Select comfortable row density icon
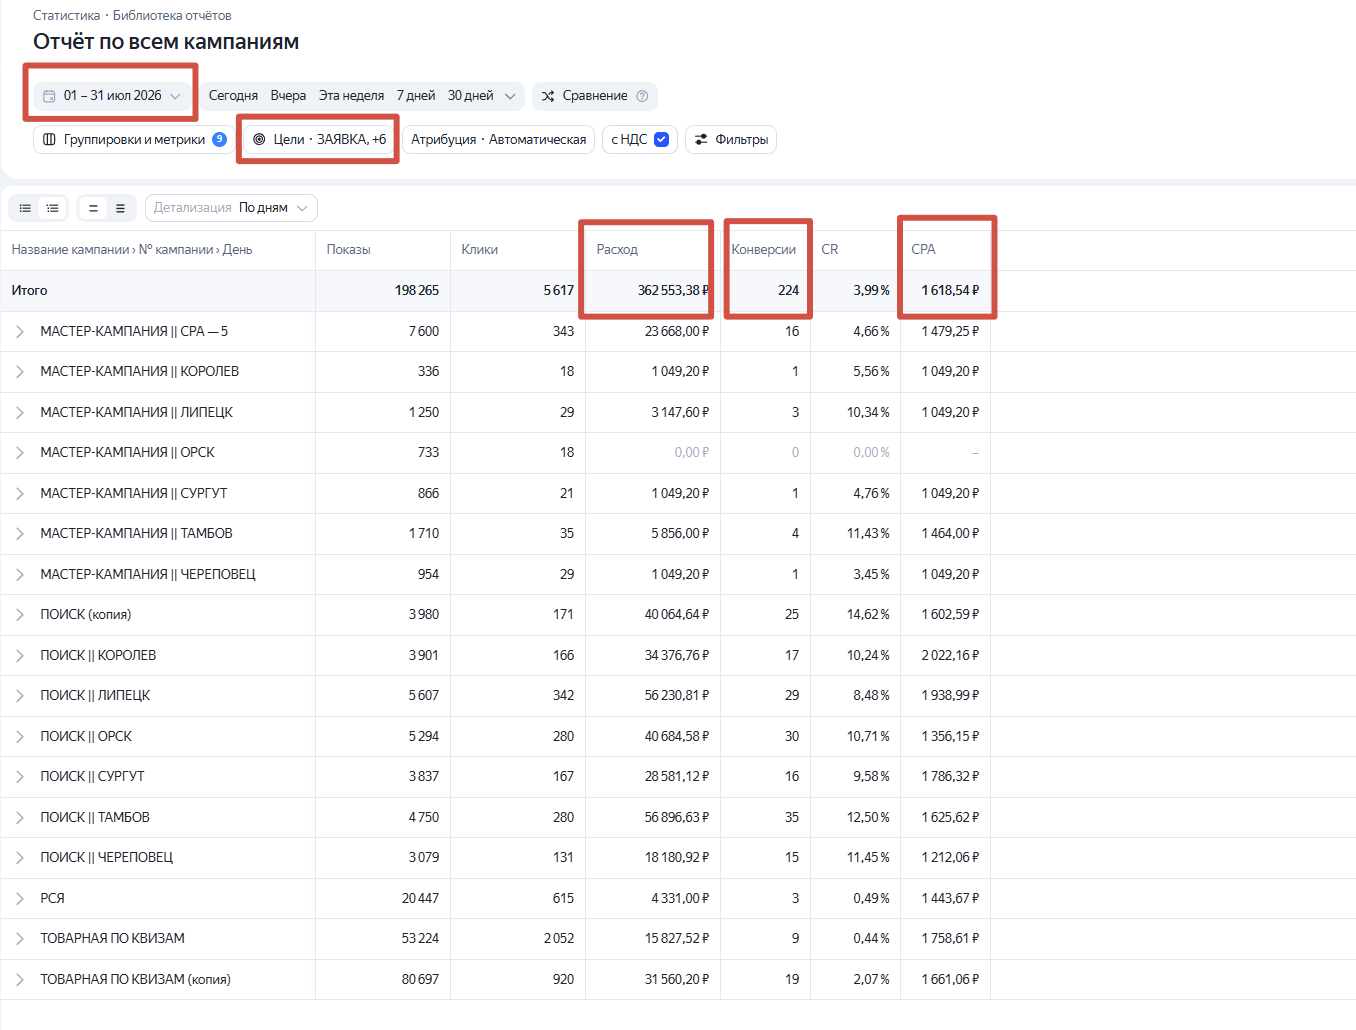Image resolution: width=1356 pixels, height=1030 pixels. [120, 208]
